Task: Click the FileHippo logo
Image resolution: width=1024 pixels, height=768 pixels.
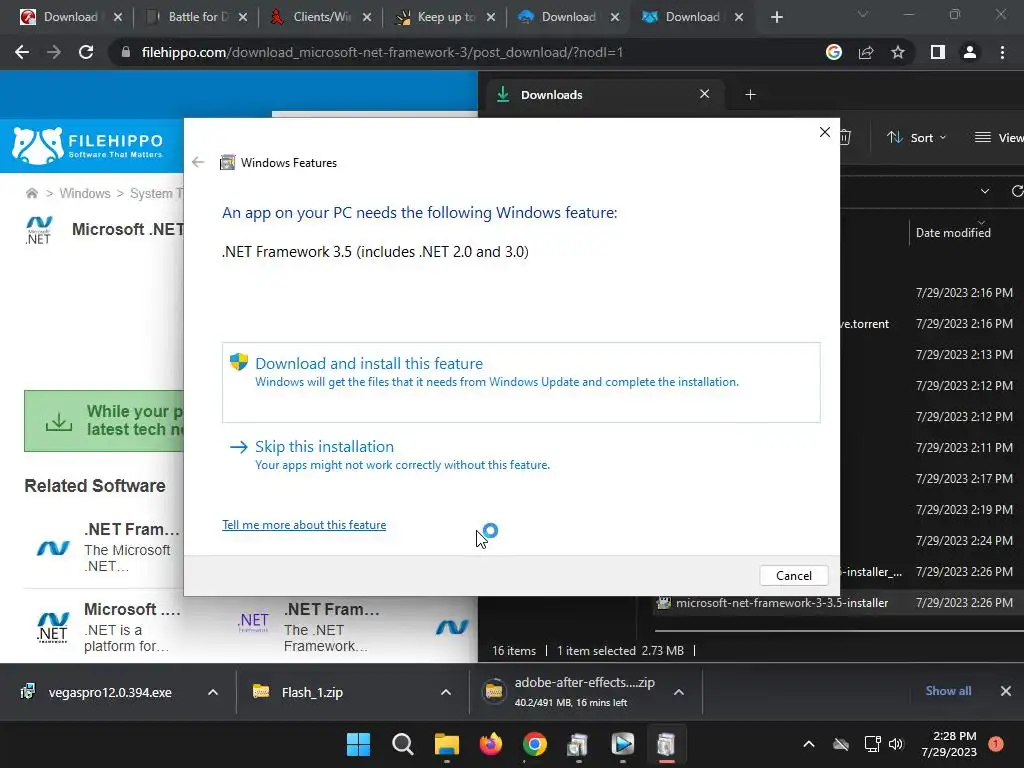Action: (88, 145)
